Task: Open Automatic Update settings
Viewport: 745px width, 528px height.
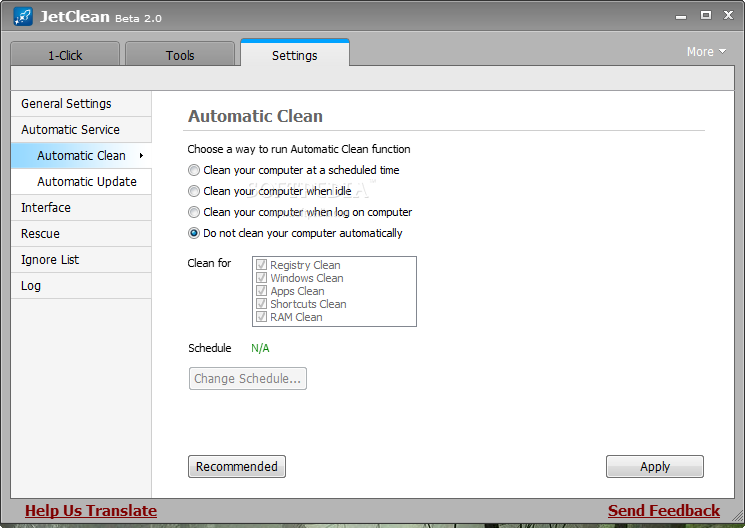Action: (81, 182)
